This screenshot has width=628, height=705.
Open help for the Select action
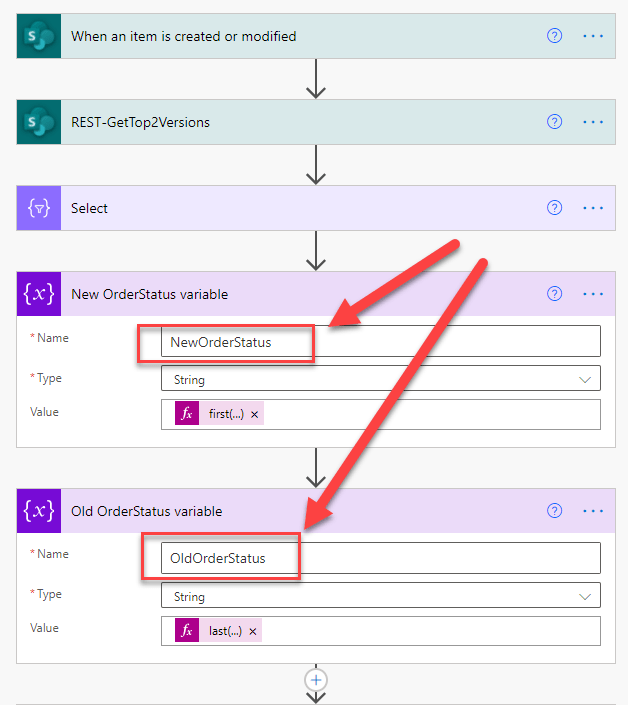555,208
